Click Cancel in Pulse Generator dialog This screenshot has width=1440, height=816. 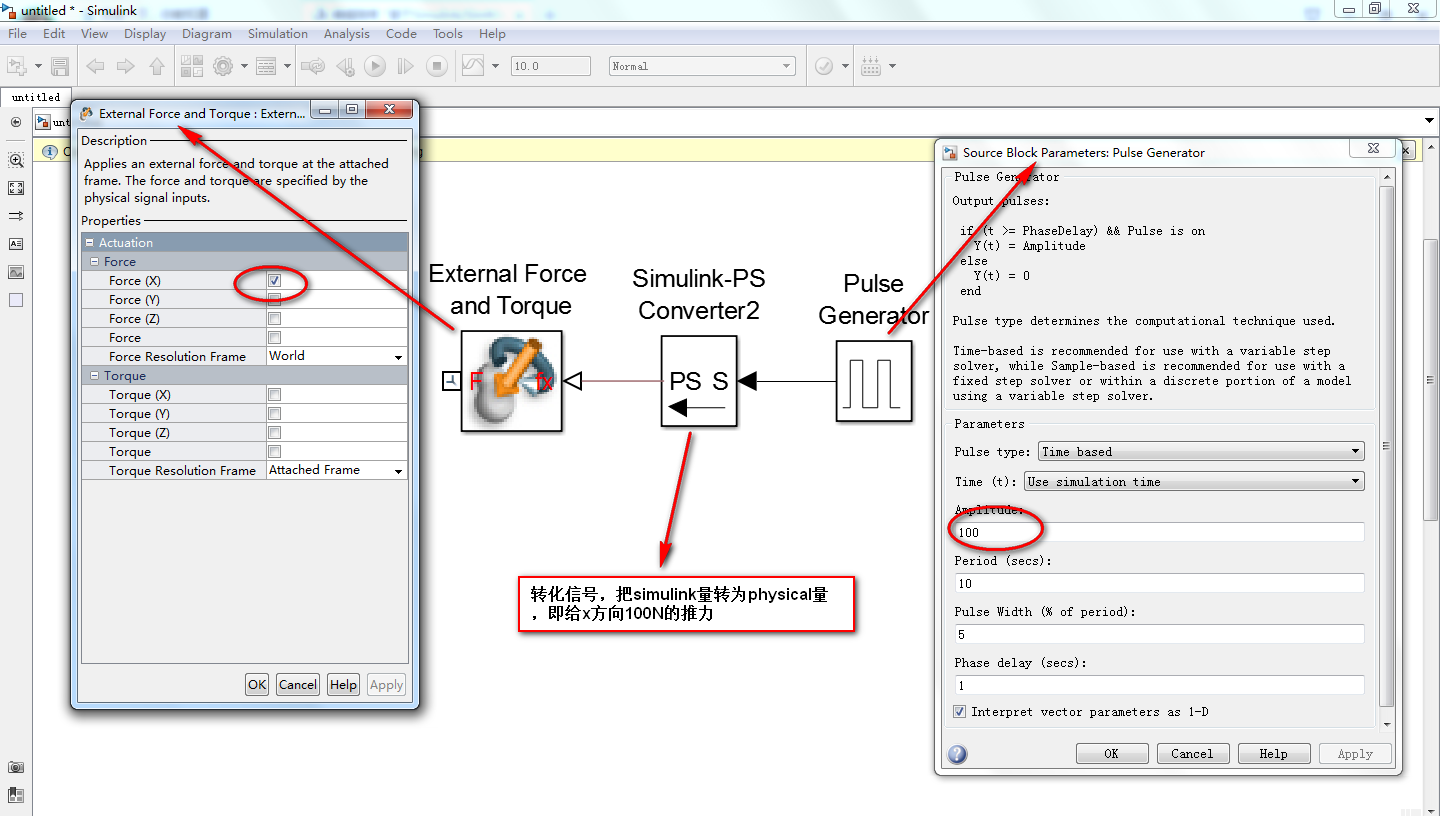click(1192, 754)
